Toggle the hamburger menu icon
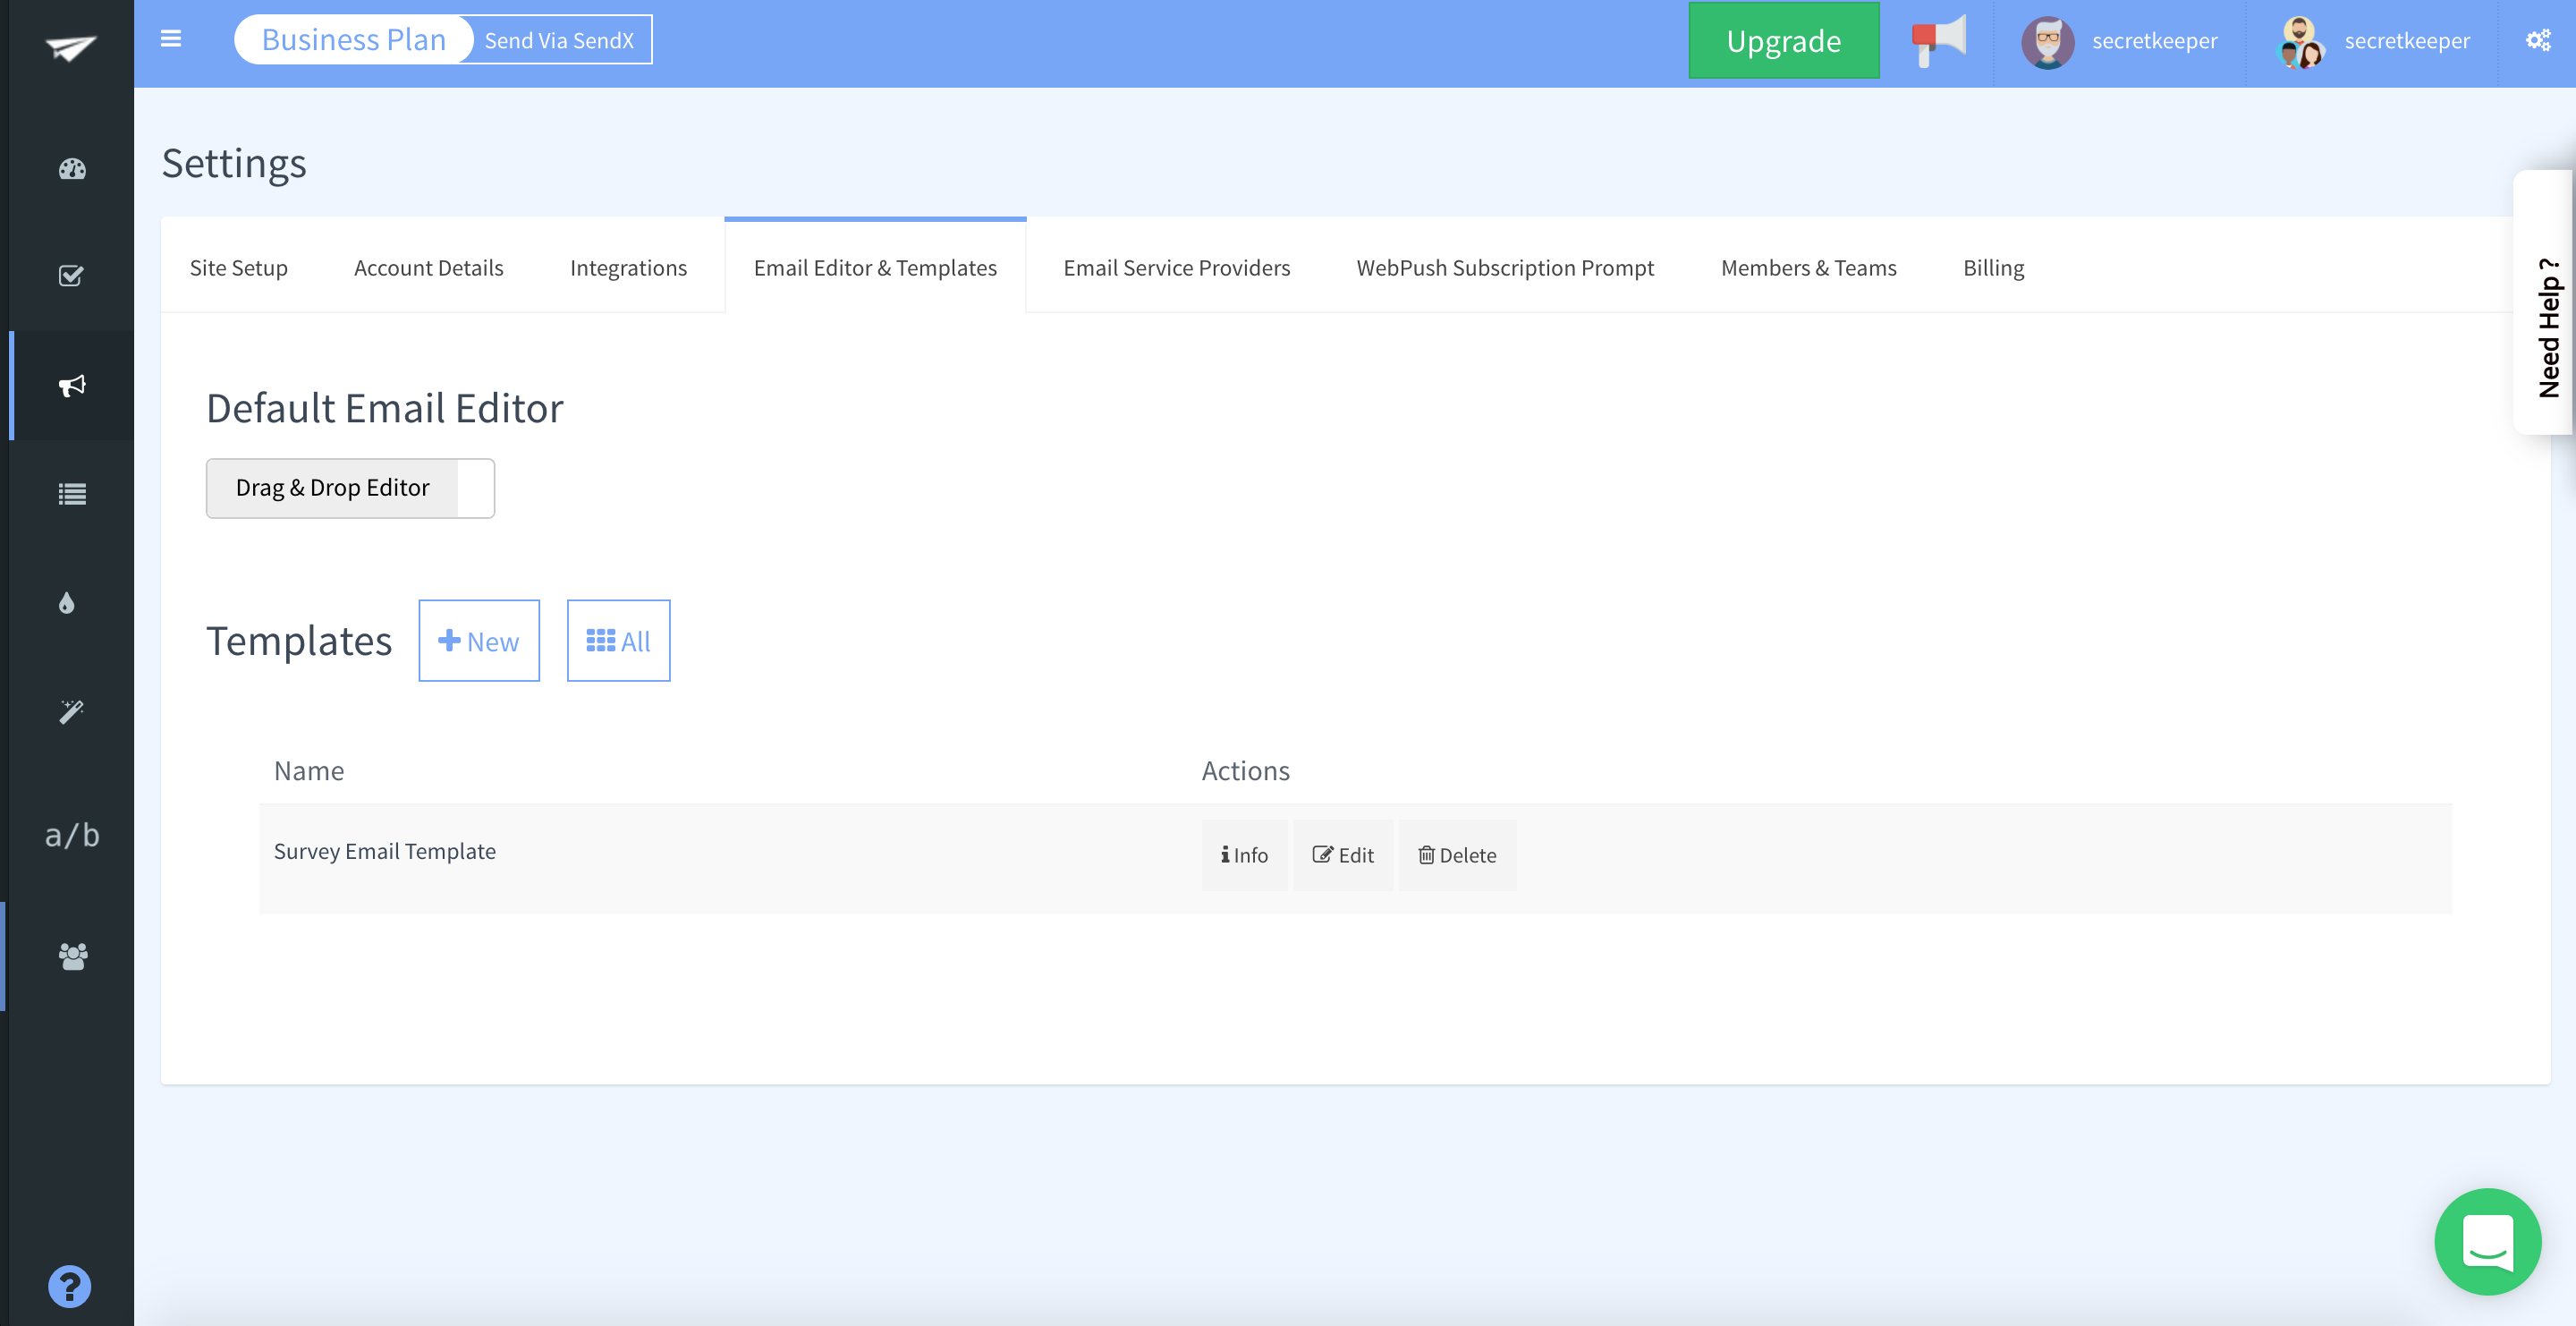2576x1326 pixels. click(171, 39)
